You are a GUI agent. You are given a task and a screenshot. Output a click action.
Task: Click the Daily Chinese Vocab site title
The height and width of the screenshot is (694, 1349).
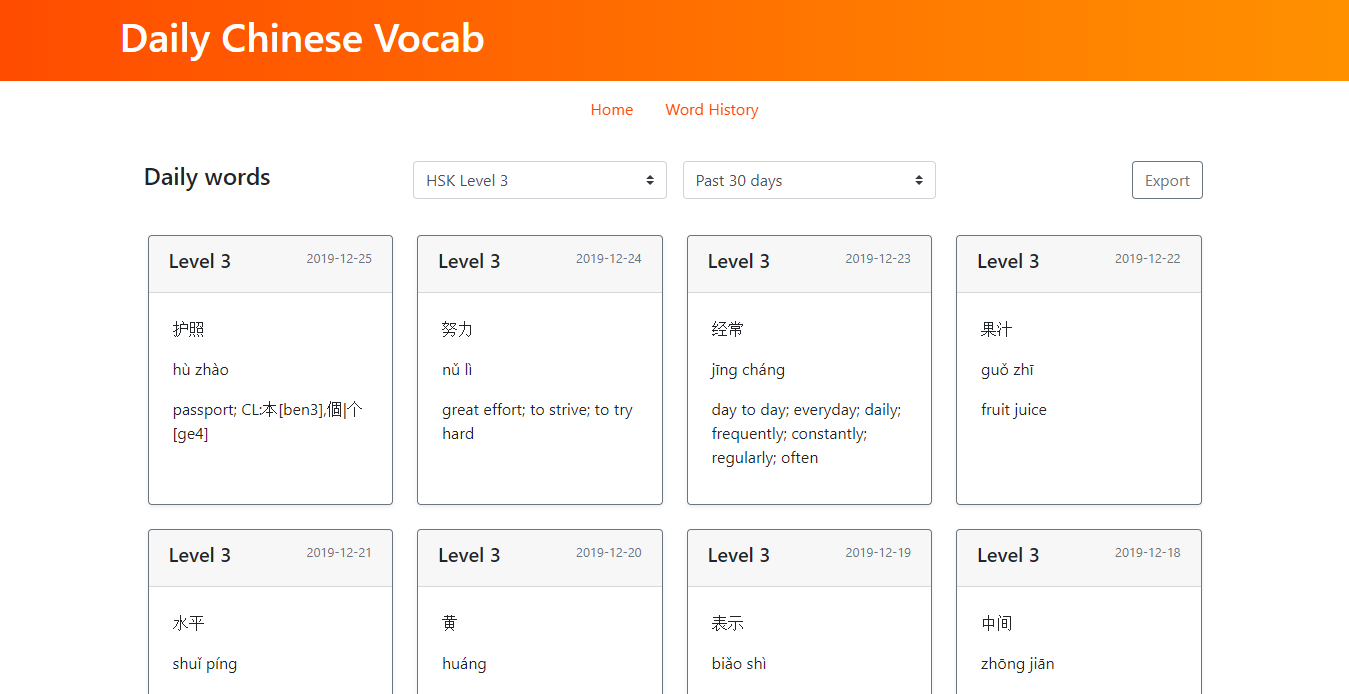click(302, 39)
